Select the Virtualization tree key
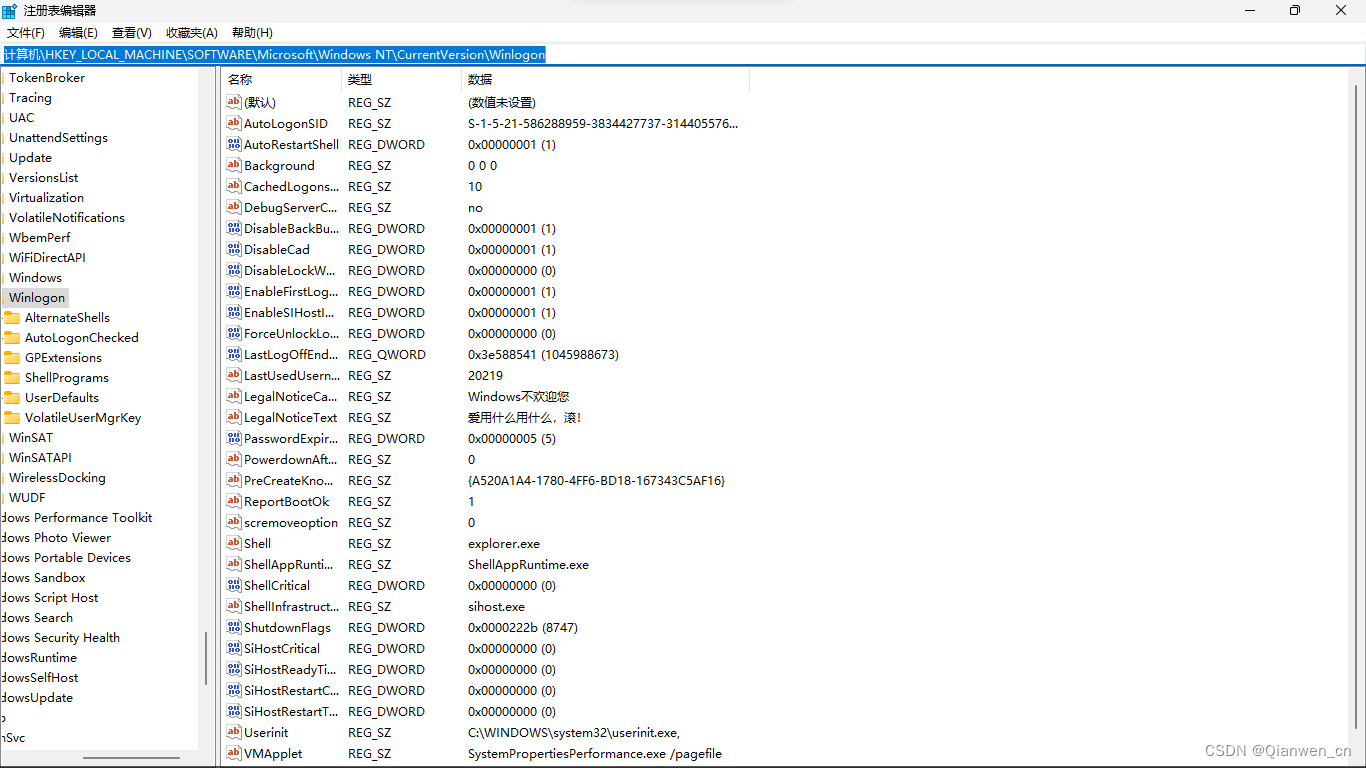 click(x=46, y=198)
